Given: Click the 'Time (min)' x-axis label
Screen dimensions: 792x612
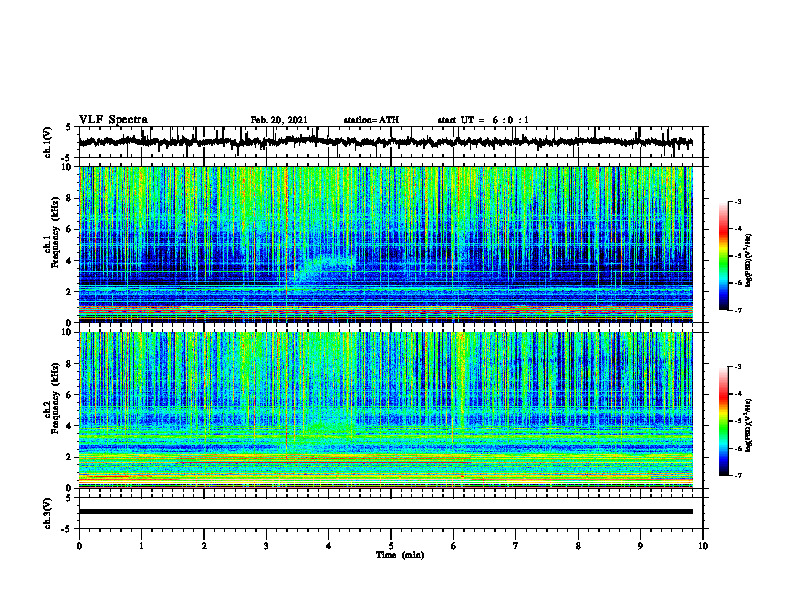Looking at the screenshot, I should [400, 555].
